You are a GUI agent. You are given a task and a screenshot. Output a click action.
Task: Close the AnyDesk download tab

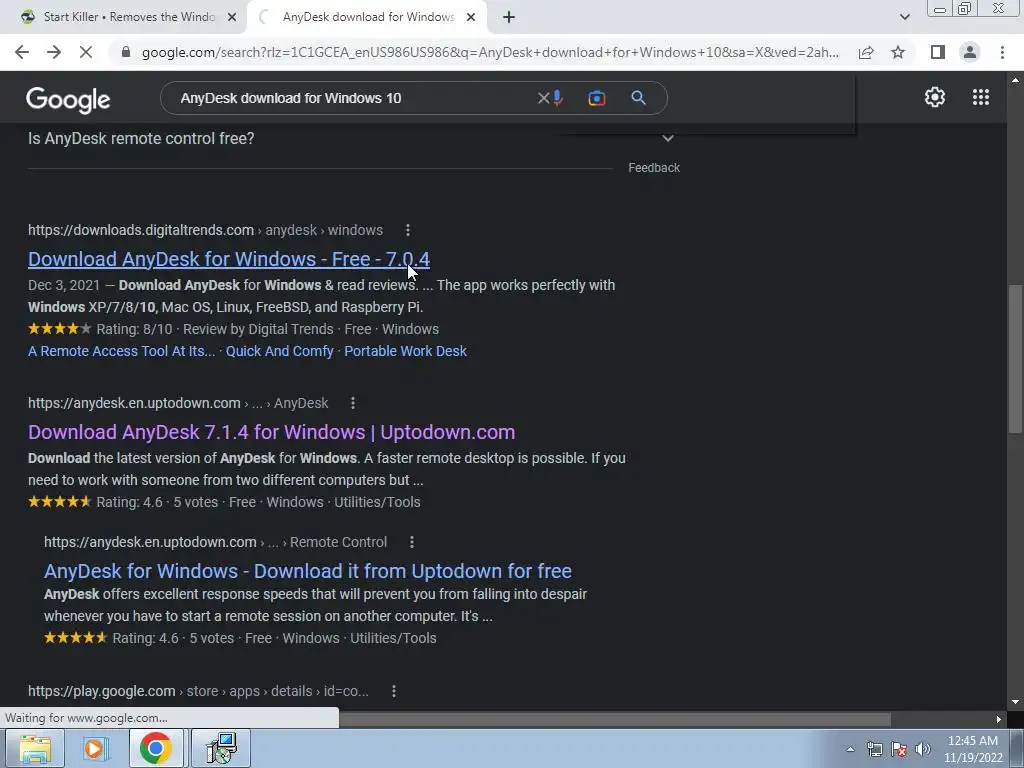click(x=471, y=17)
